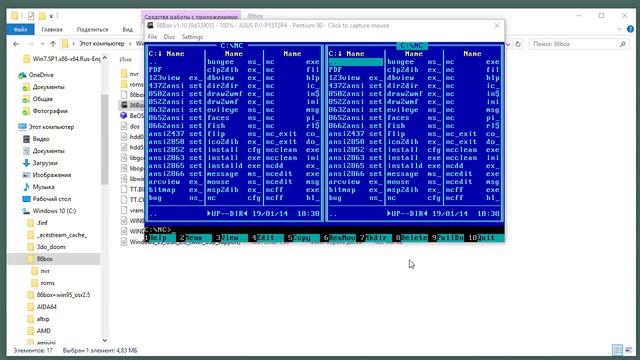The height and width of the screenshot is (360, 640).
Task: Open the Файл ribbon tab
Action: point(20,29)
